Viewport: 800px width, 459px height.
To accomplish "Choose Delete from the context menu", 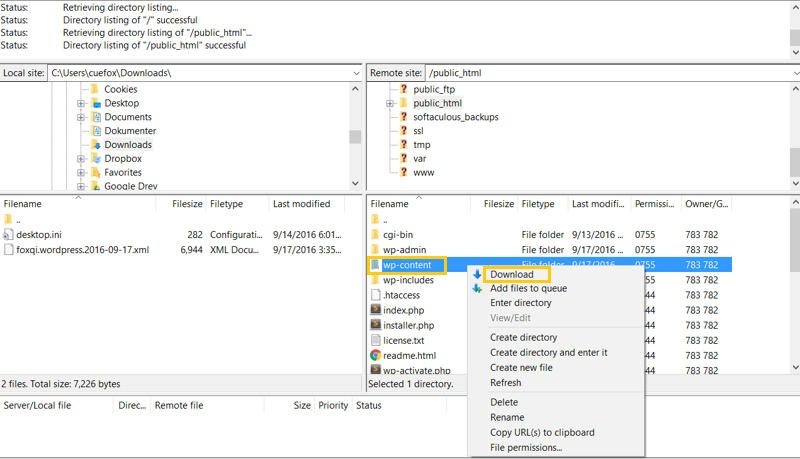I will [x=504, y=402].
